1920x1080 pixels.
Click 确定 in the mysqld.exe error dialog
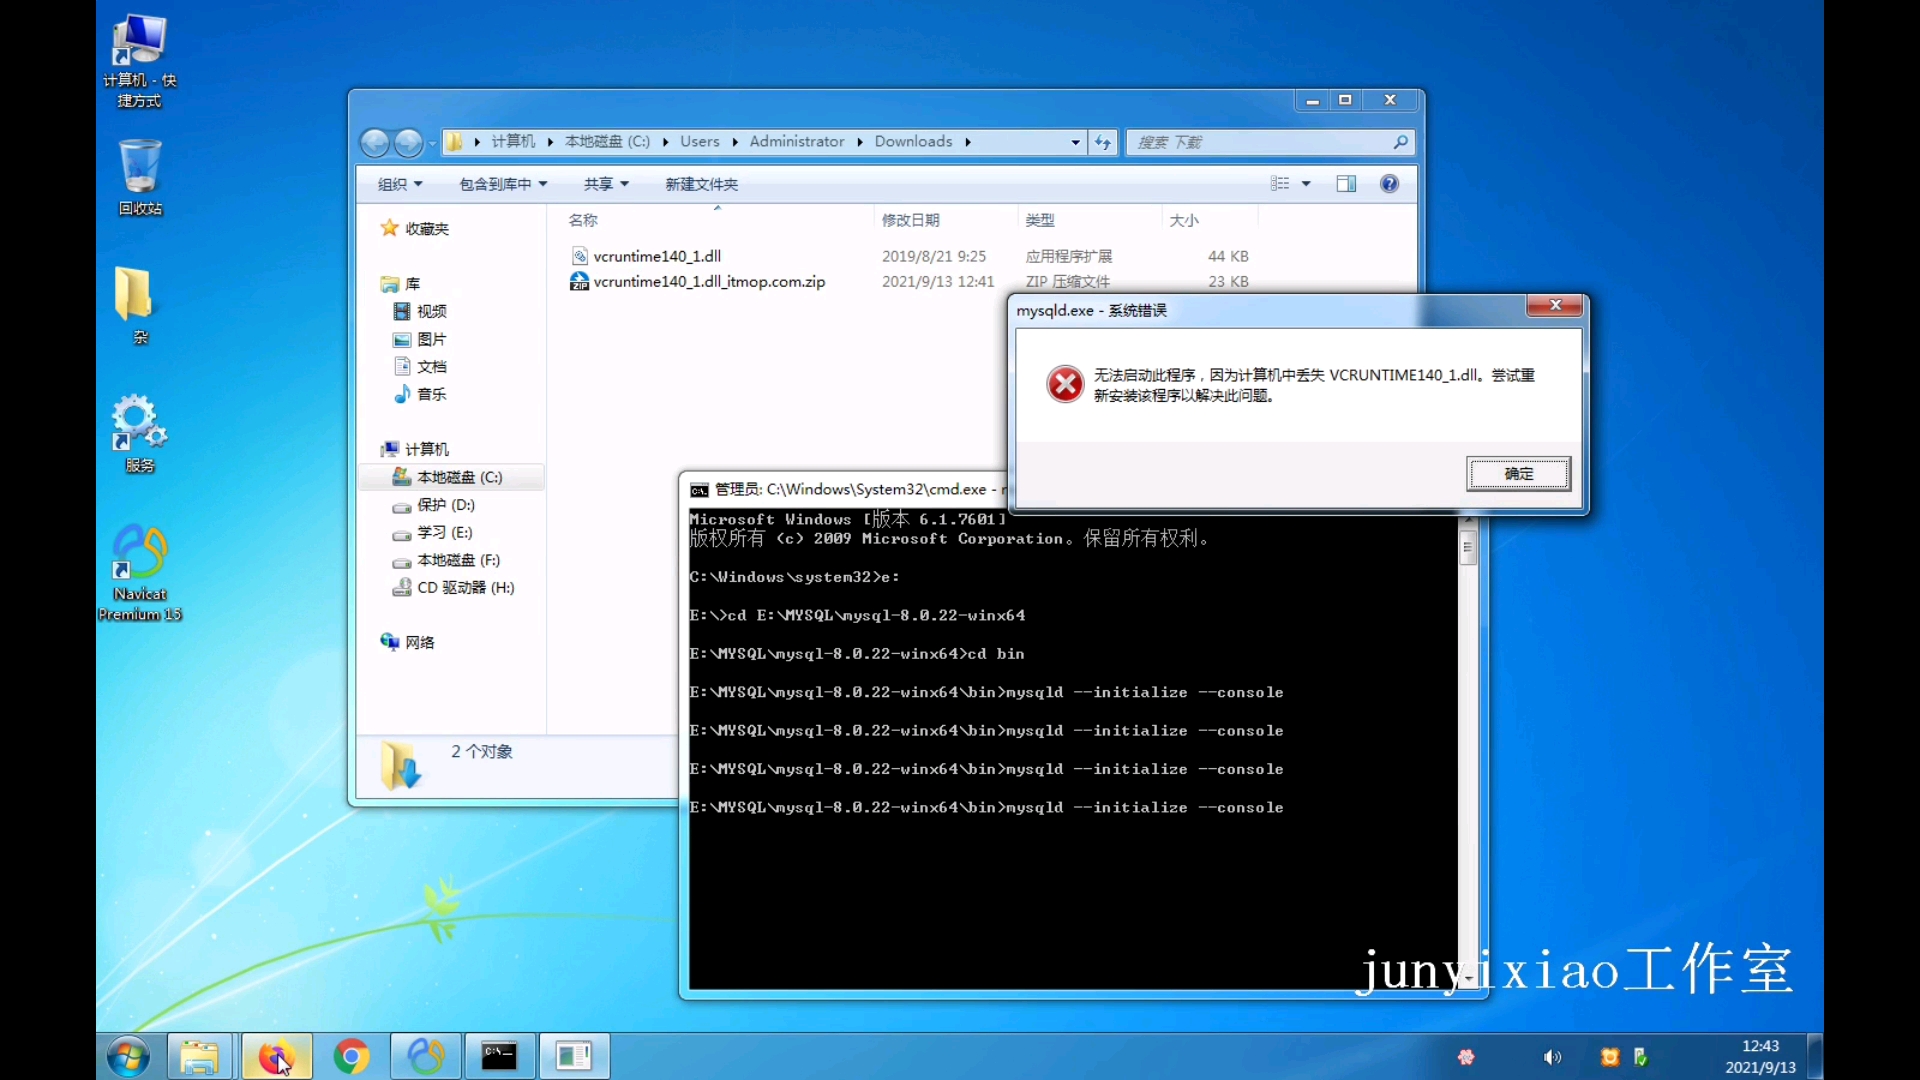(x=1518, y=474)
